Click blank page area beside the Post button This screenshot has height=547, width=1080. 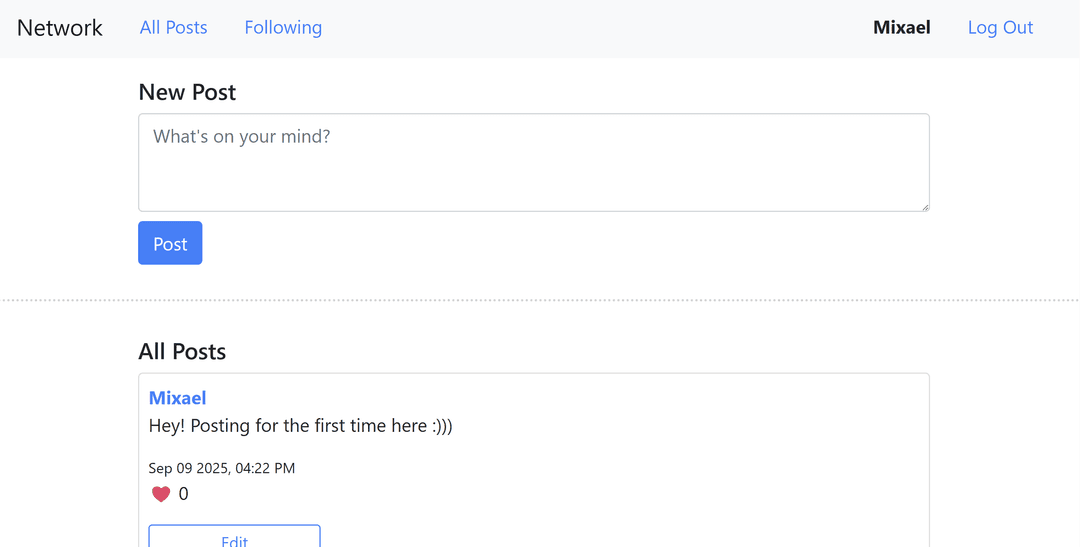tap(550, 243)
